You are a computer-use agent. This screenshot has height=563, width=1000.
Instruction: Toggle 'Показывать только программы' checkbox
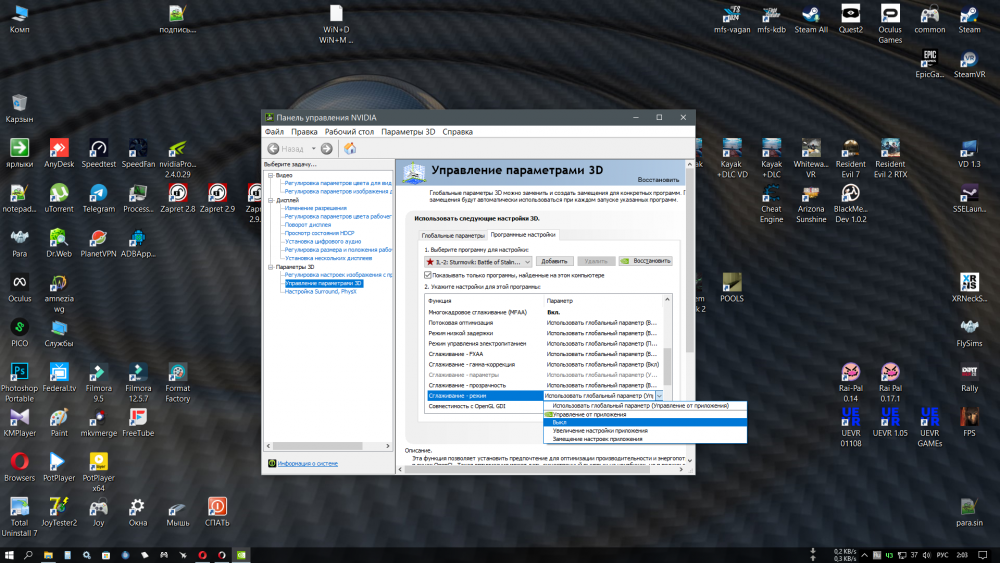(x=429, y=274)
